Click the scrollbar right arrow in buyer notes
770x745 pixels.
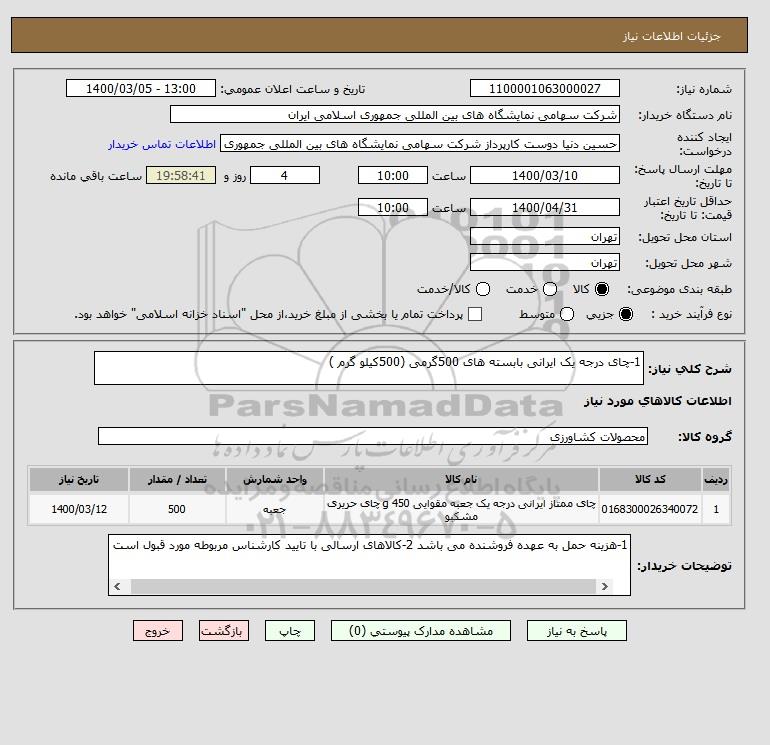605,586
